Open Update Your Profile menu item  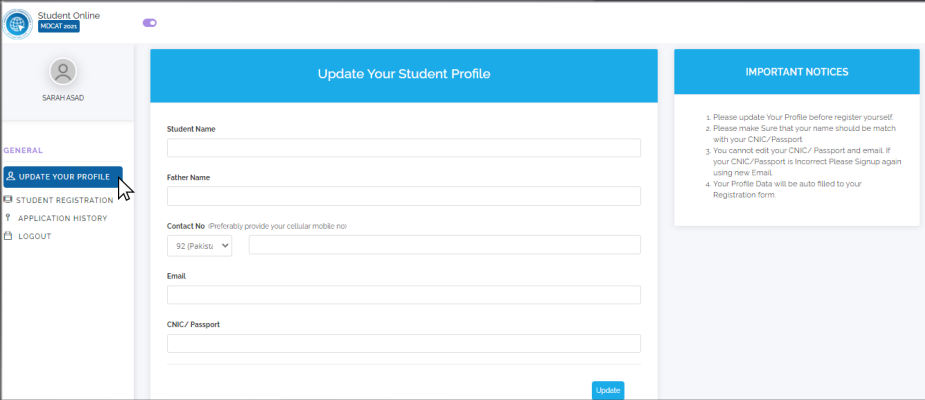[63, 177]
